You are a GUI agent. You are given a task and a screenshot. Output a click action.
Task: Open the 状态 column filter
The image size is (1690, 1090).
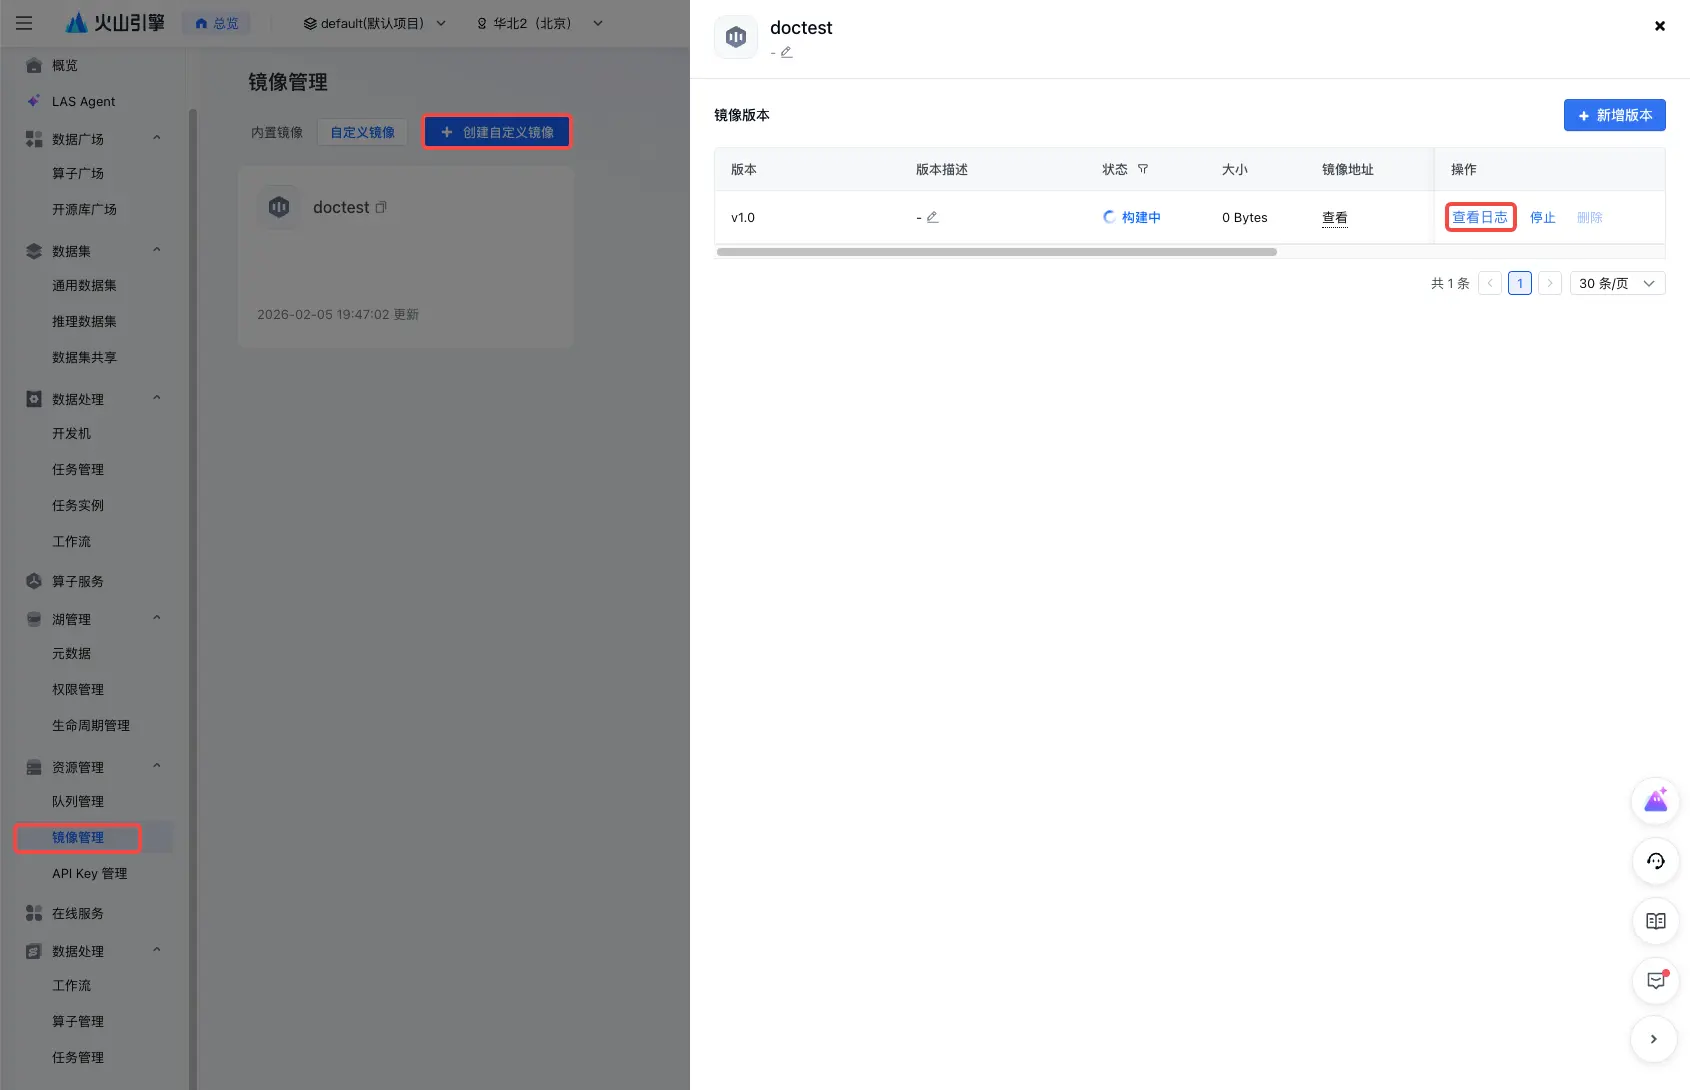[x=1143, y=169]
